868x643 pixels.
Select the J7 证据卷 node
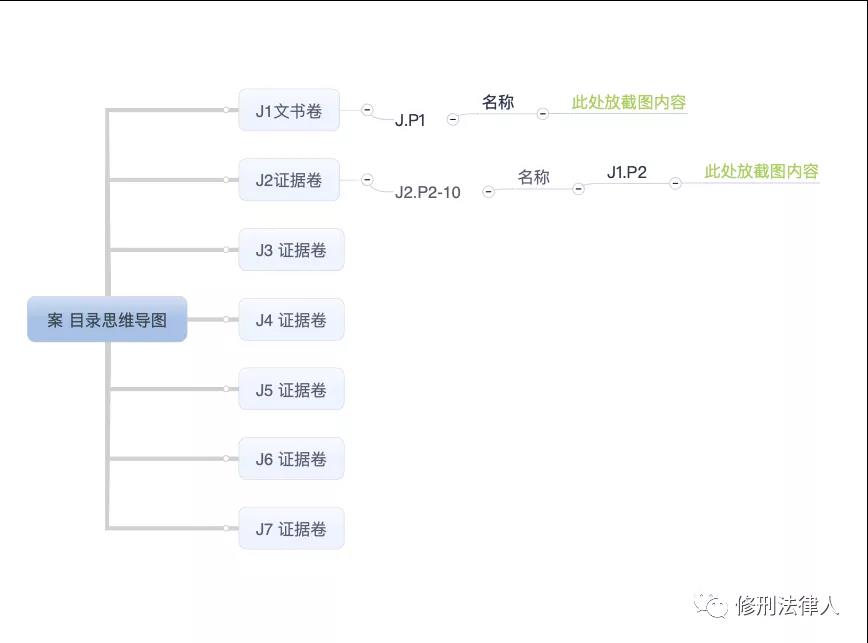tap(291, 528)
